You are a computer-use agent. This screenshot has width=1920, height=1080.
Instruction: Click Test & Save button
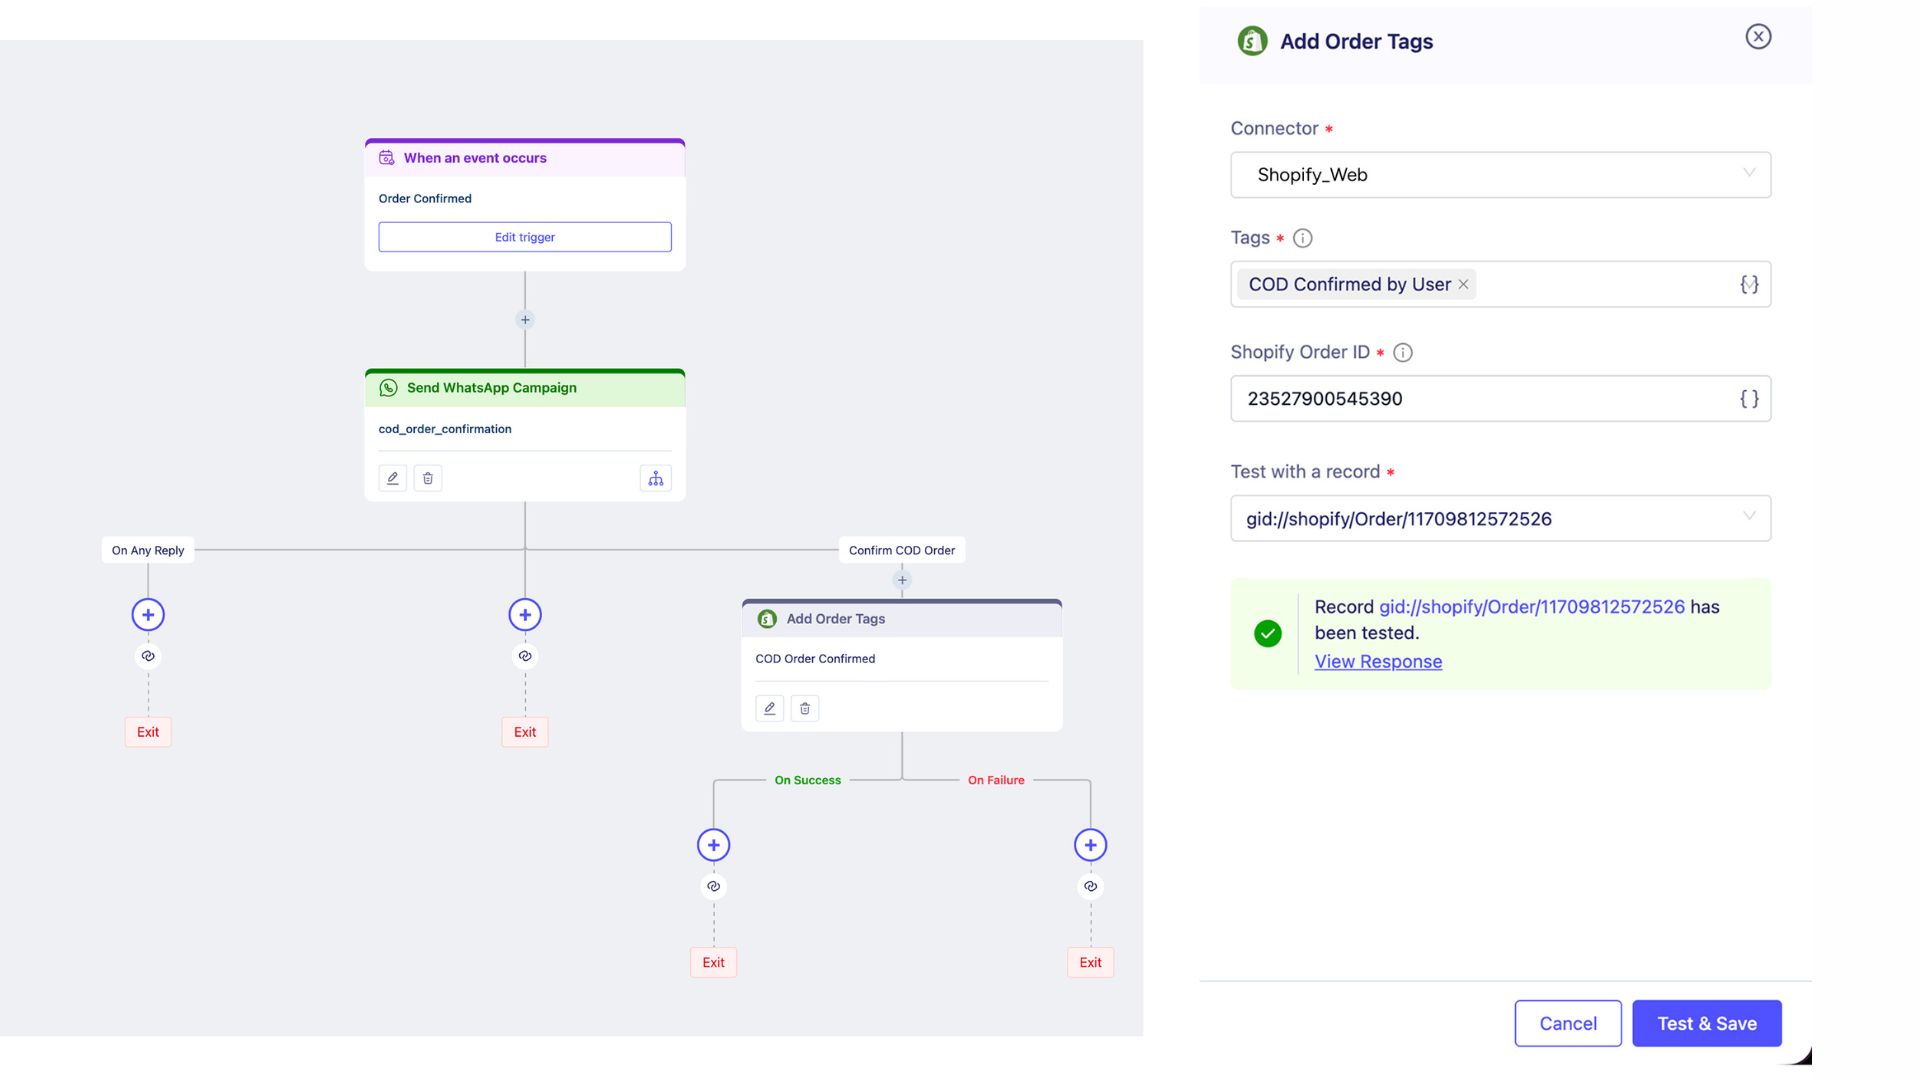click(1706, 1023)
